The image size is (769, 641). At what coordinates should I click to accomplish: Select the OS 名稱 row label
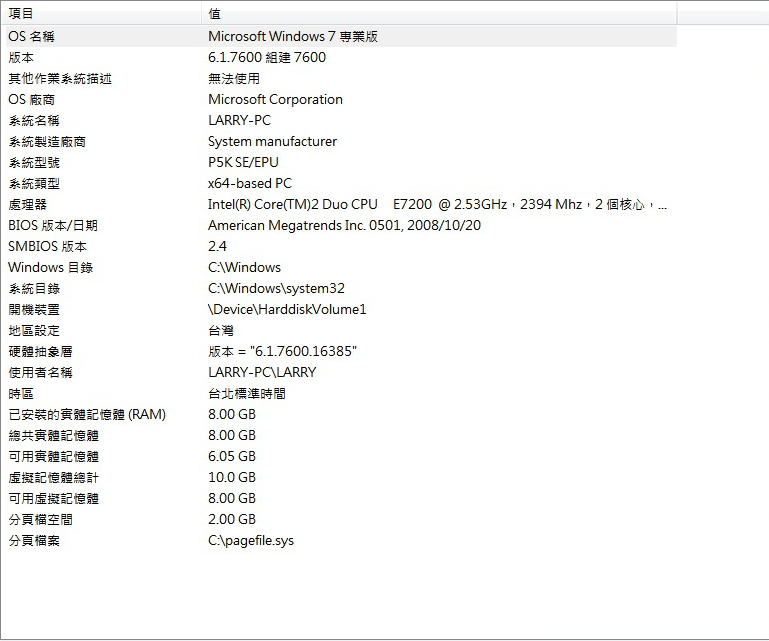(x=31, y=36)
